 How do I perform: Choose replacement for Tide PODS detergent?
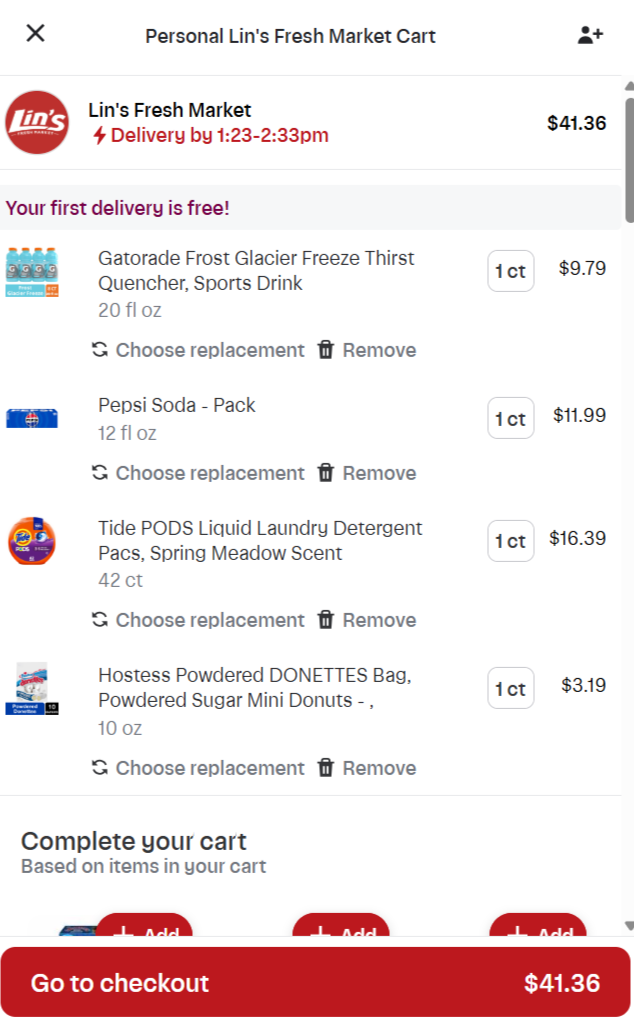tap(198, 620)
